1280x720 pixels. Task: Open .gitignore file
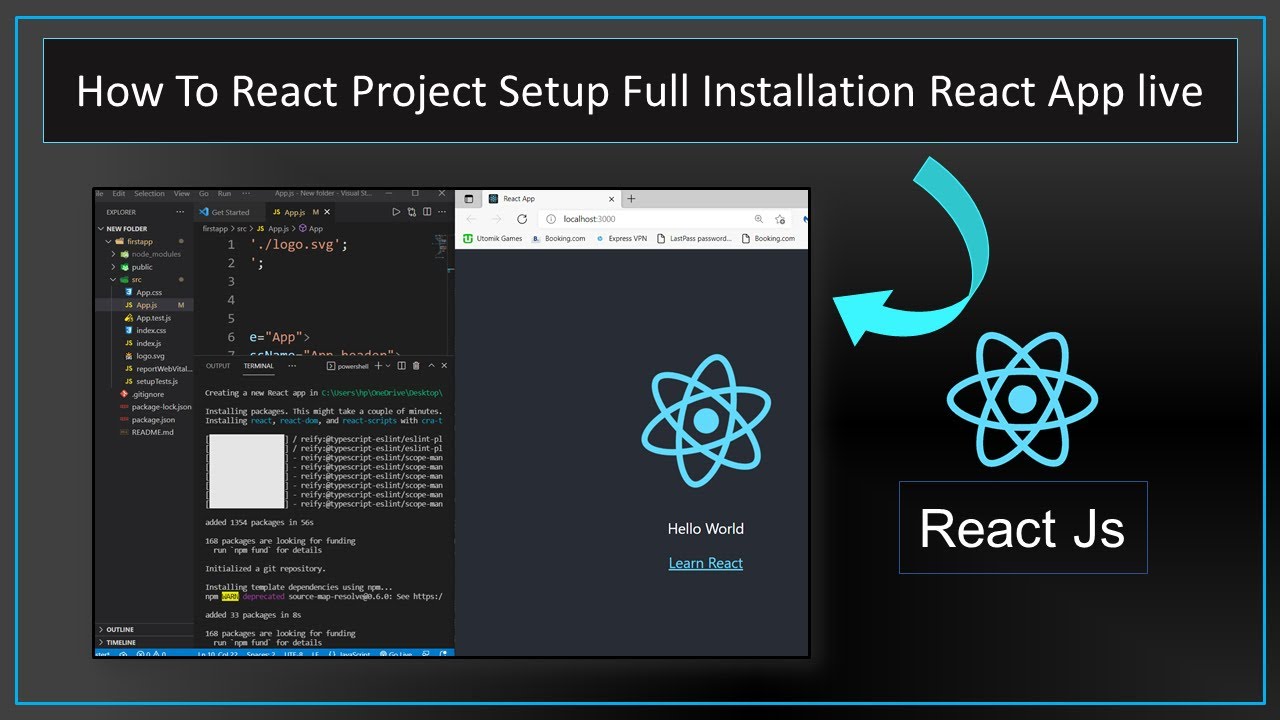[144, 394]
